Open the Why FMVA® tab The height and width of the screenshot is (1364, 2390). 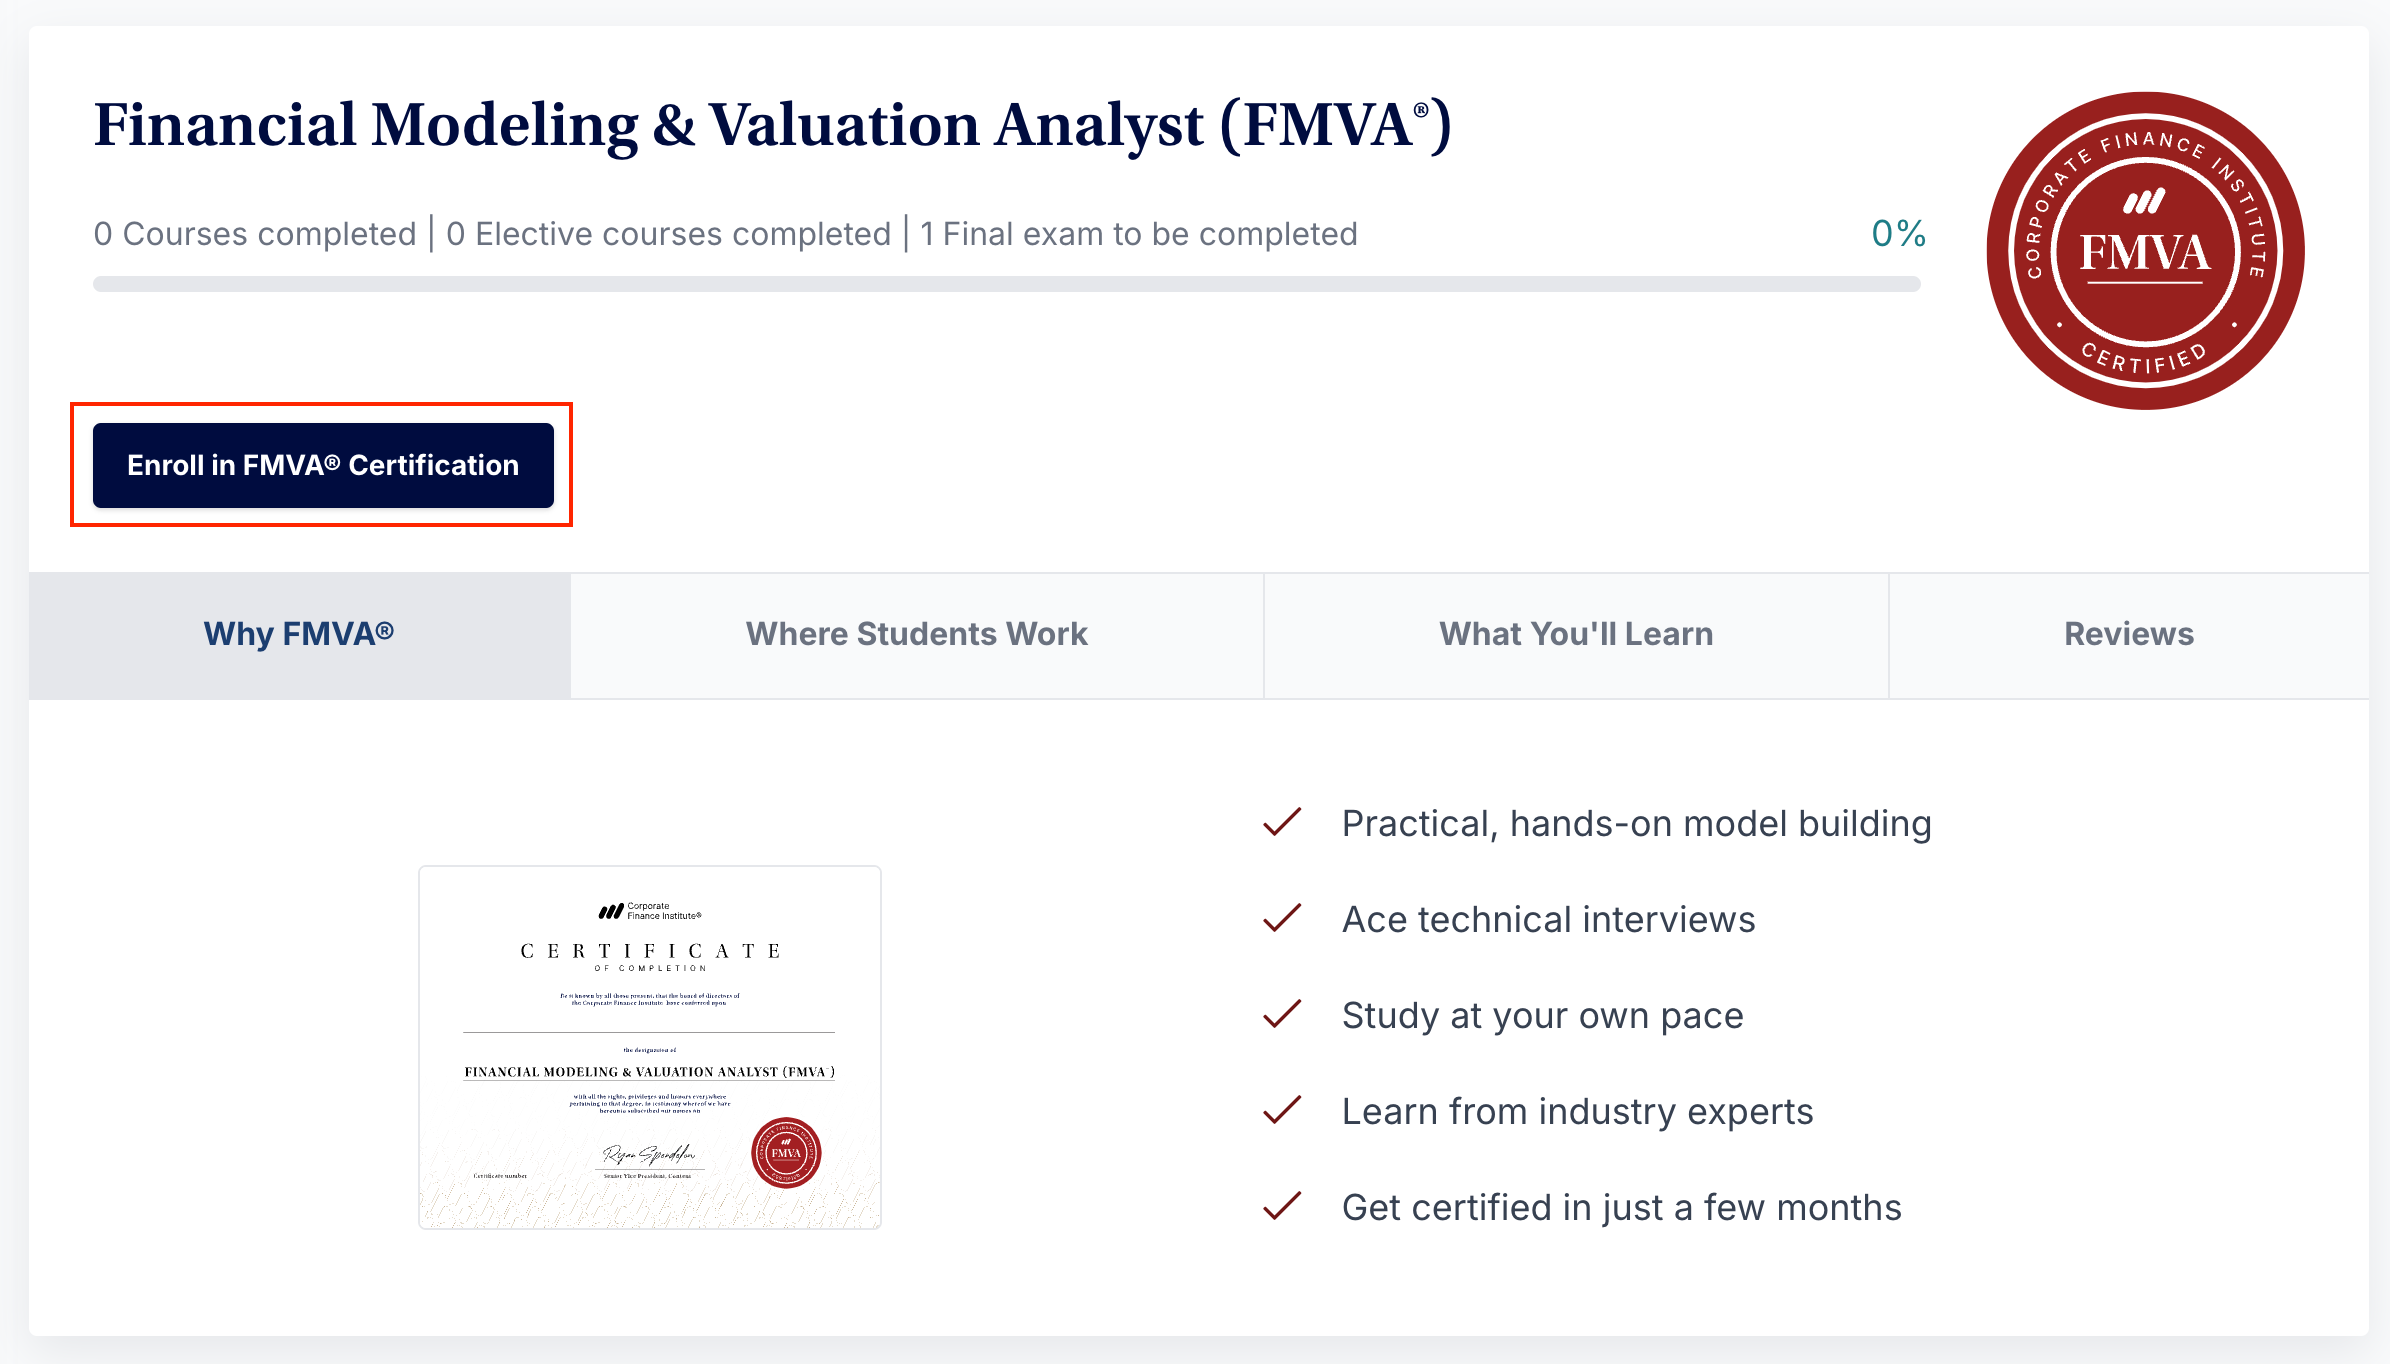coord(299,634)
